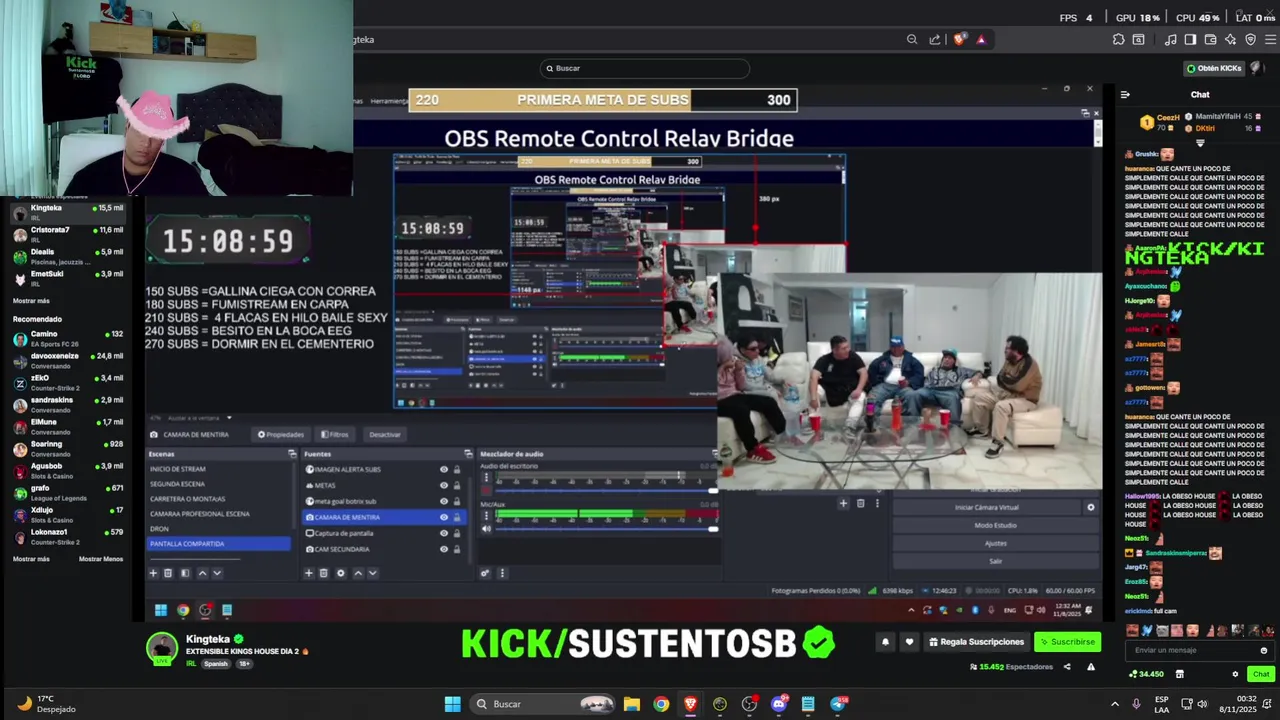The height and width of the screenshot is (720, 1280).
Task: Click Obtén KICKs button
Action: [x=1214, y=68]
